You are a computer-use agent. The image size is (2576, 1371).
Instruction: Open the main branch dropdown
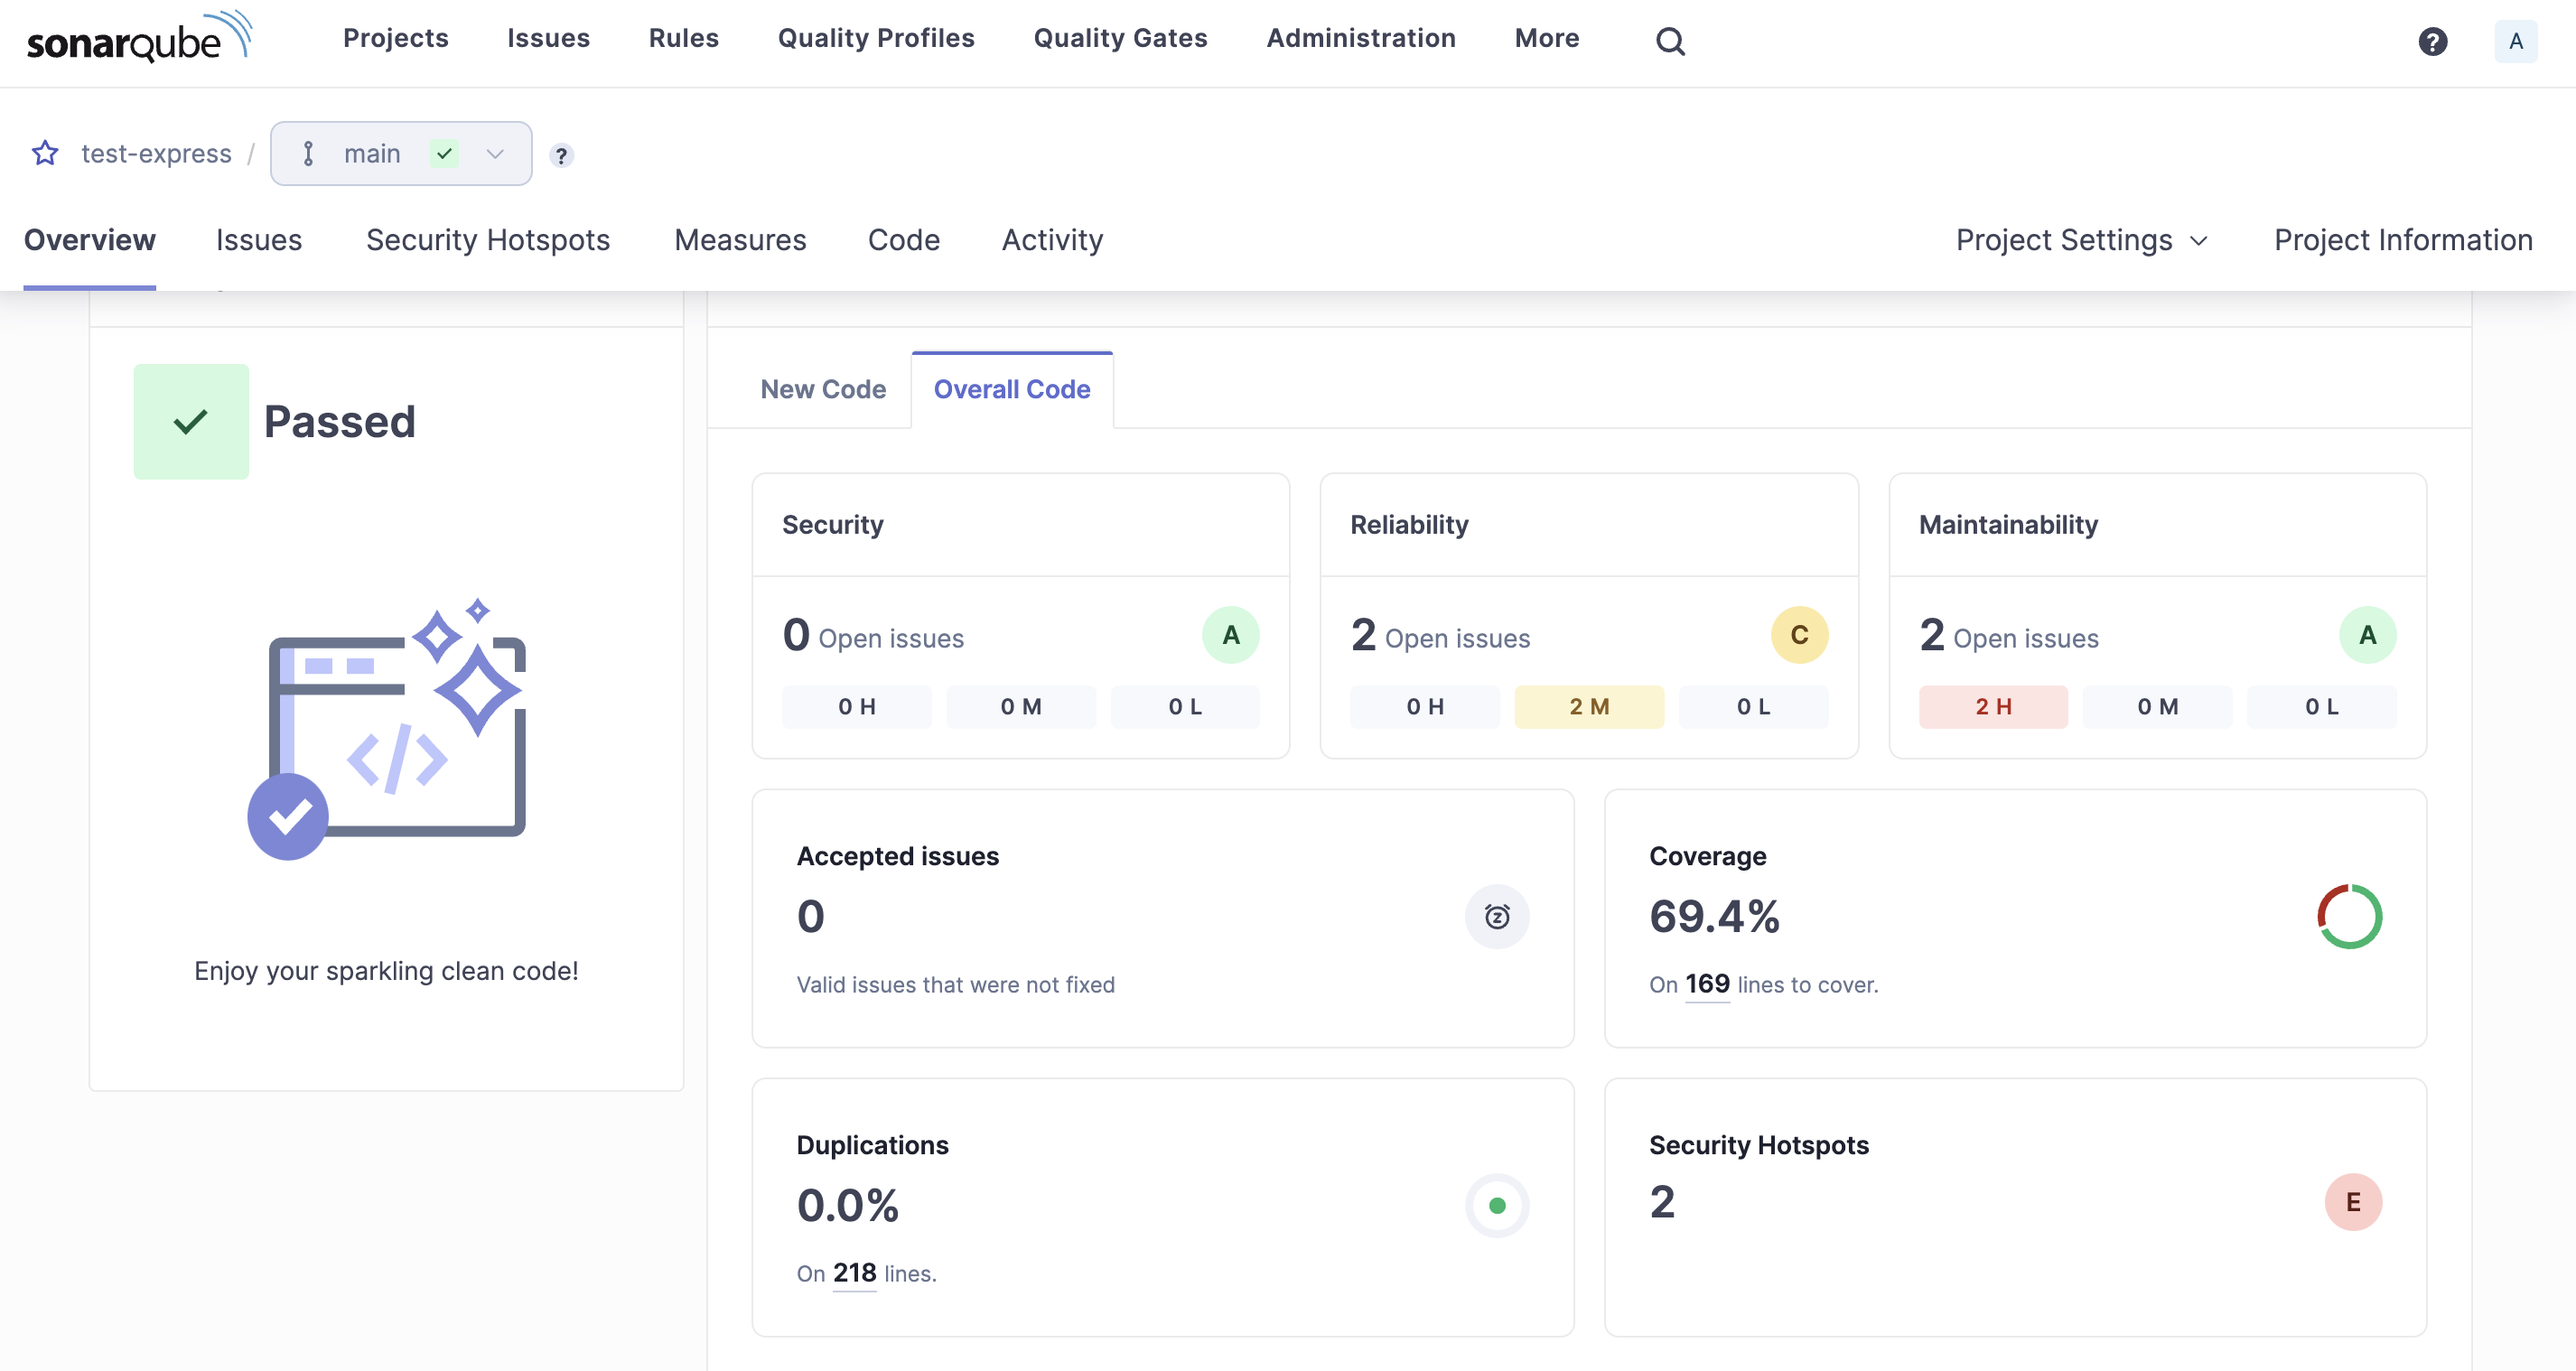401,153
